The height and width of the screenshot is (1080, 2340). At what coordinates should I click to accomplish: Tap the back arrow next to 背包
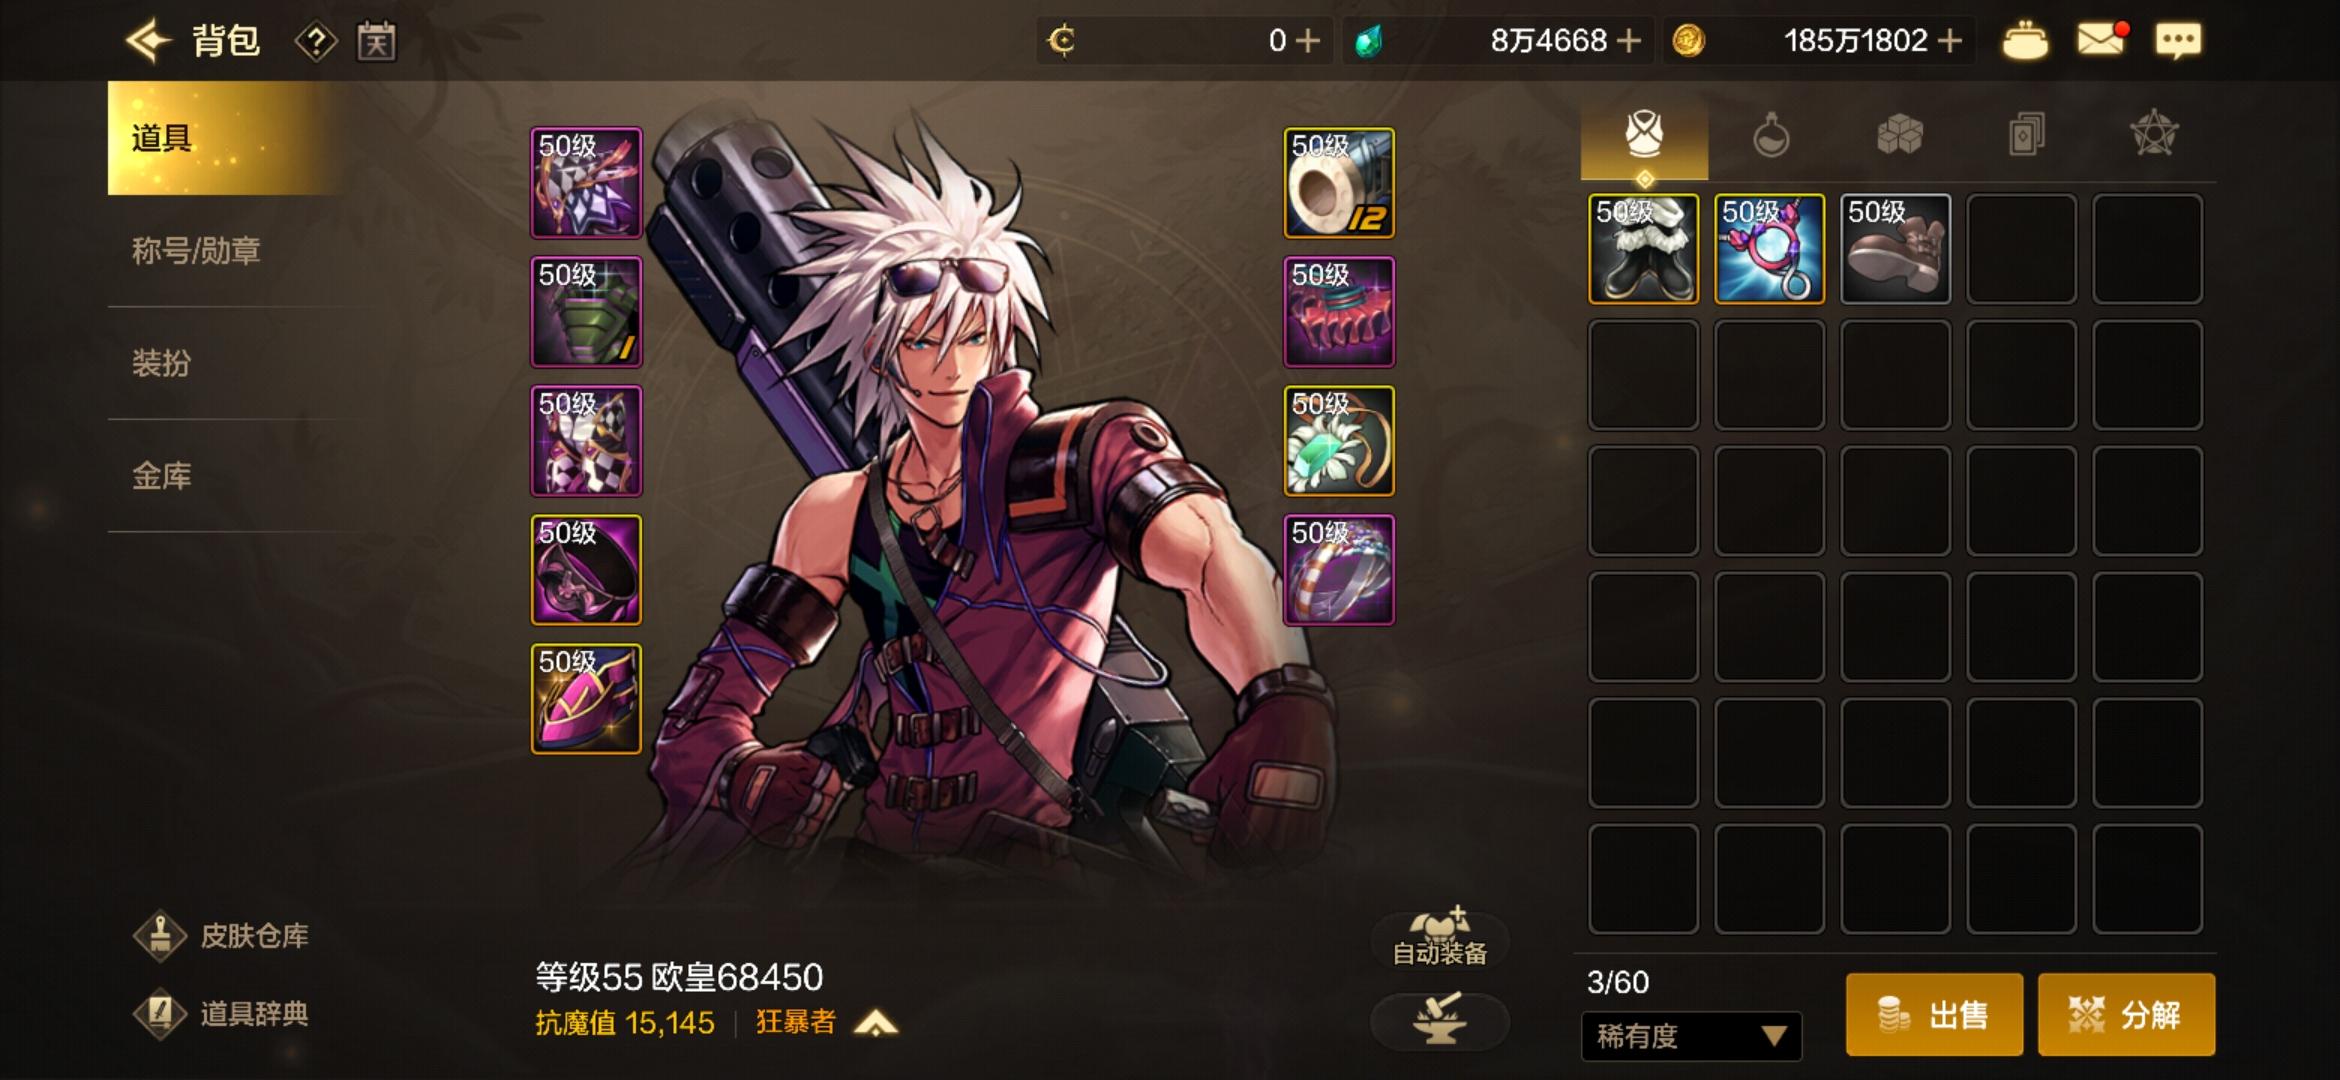click(x=148, y=40)
